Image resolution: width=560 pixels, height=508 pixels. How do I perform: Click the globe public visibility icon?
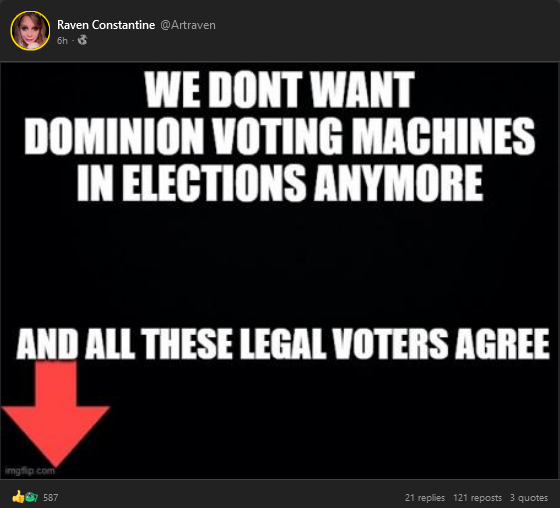[x=82, y=40]
